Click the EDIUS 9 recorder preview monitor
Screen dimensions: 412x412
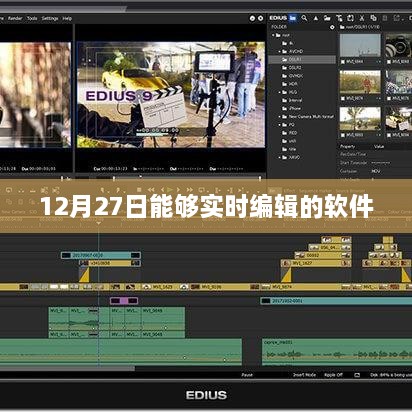[171, 95]
